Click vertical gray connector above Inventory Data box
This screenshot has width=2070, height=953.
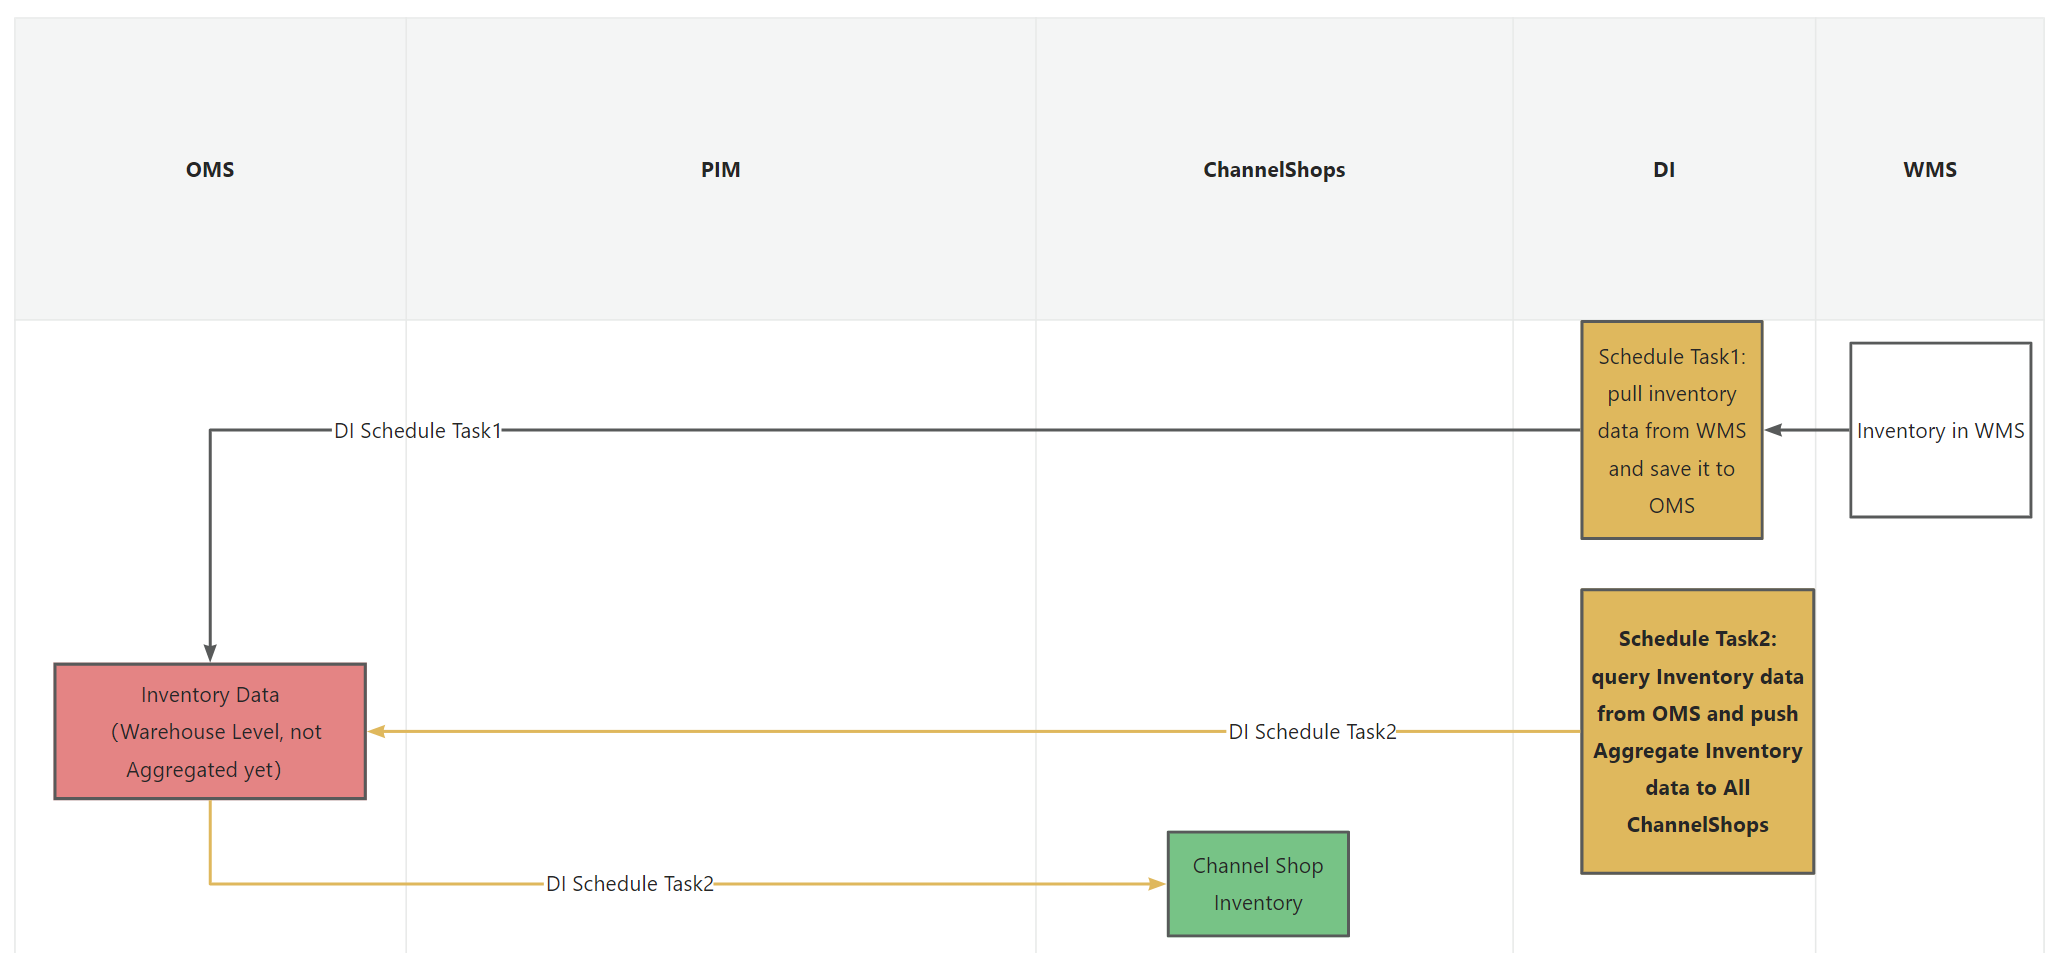[x=210, y=540]
